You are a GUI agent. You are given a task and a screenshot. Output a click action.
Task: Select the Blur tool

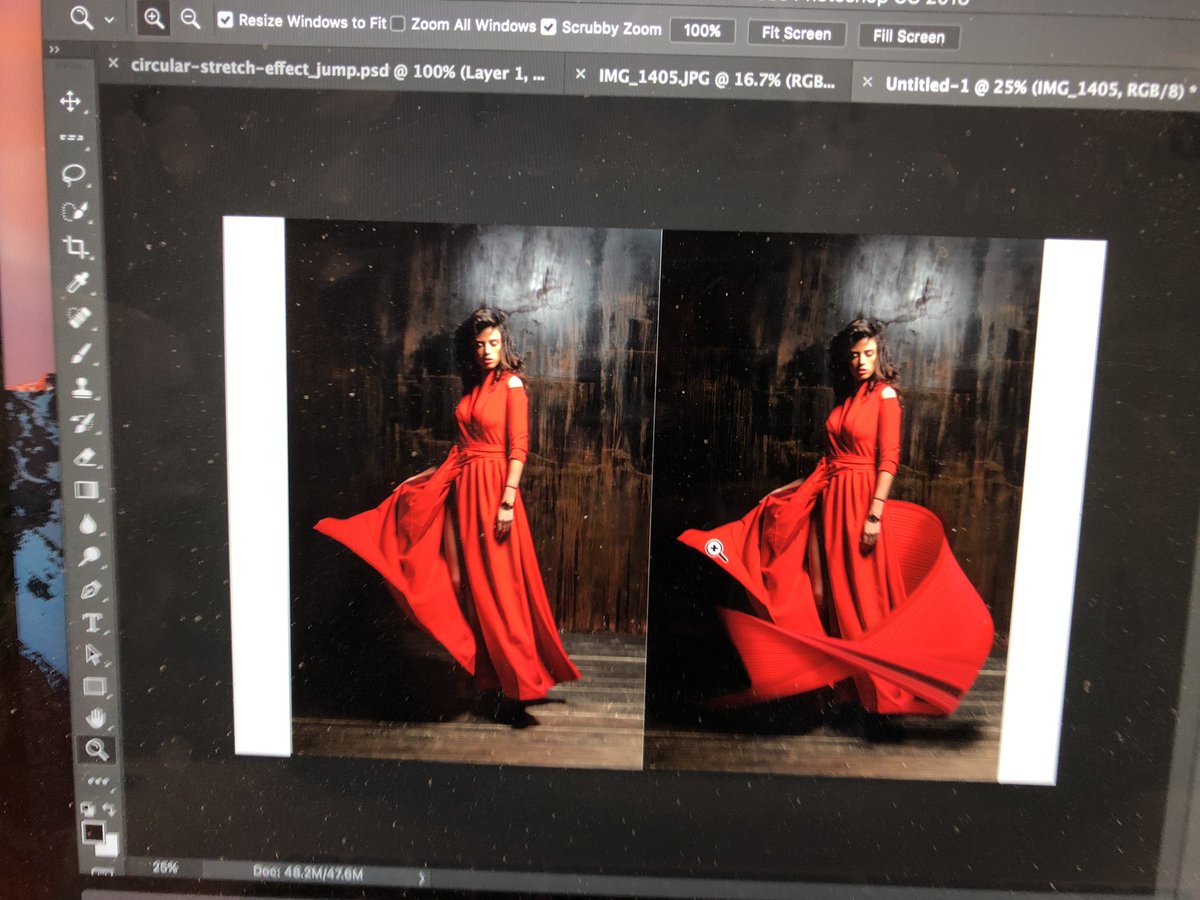[x=87, y=524]
